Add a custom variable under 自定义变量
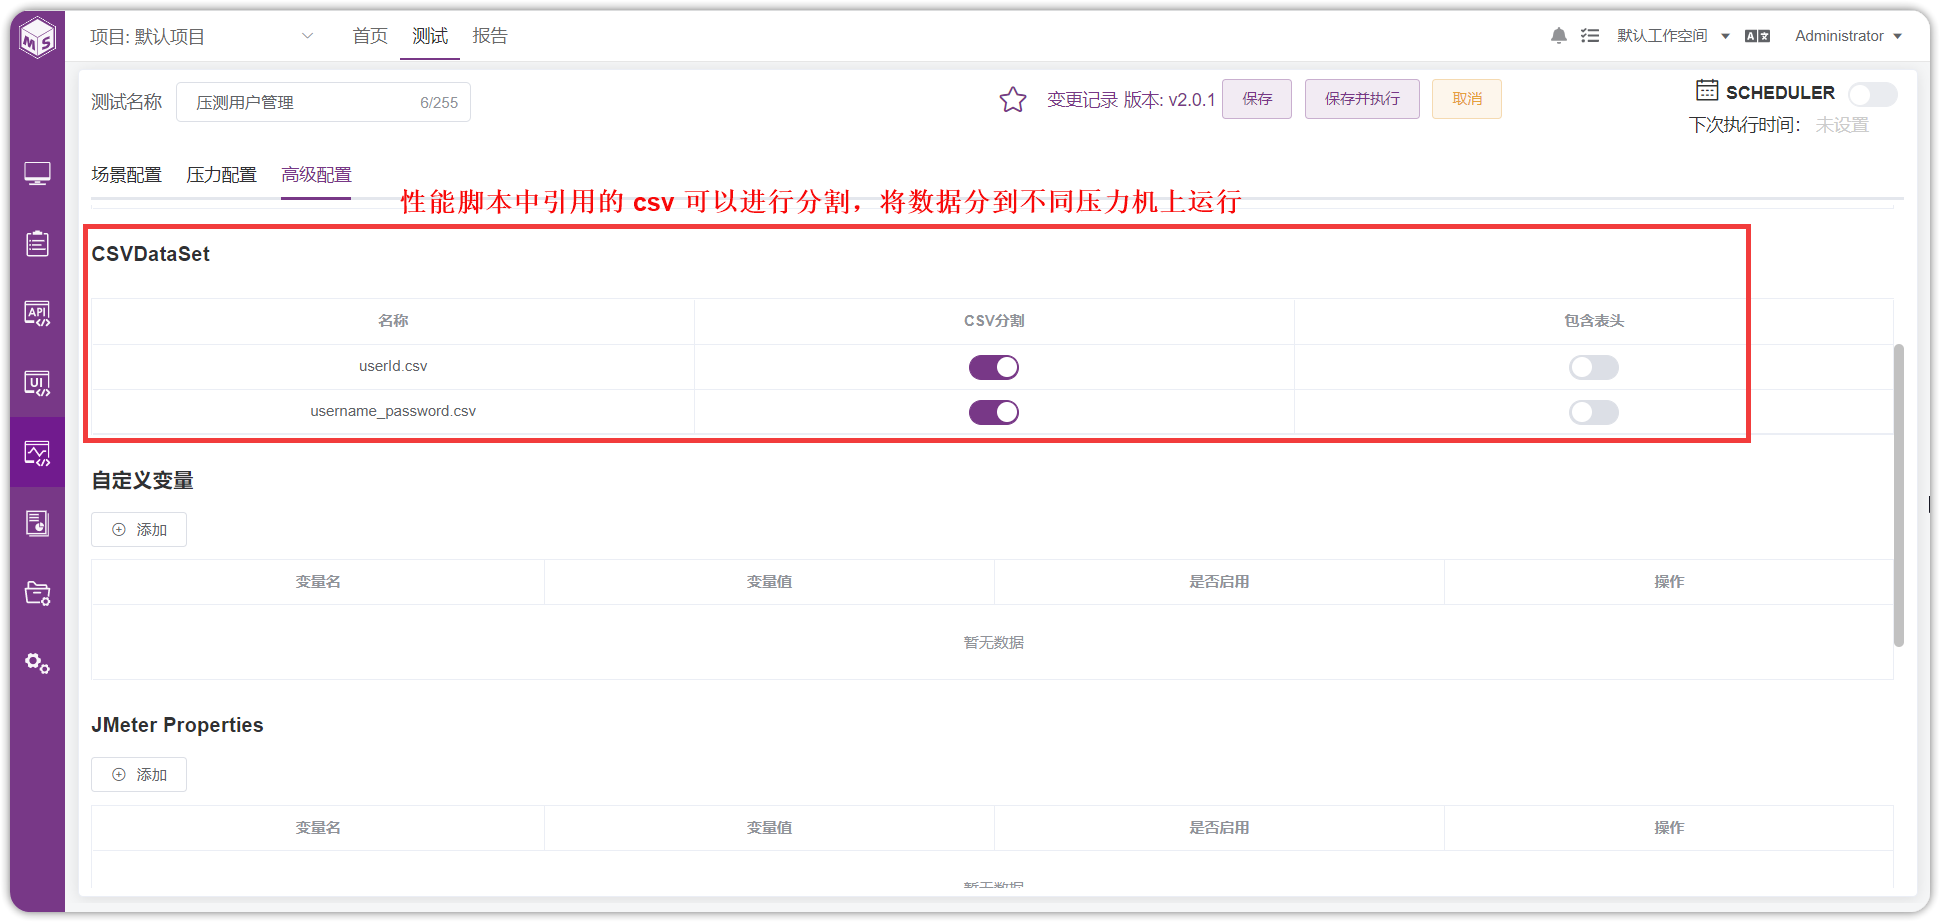The image size is (1940, 922). (139, 529)
